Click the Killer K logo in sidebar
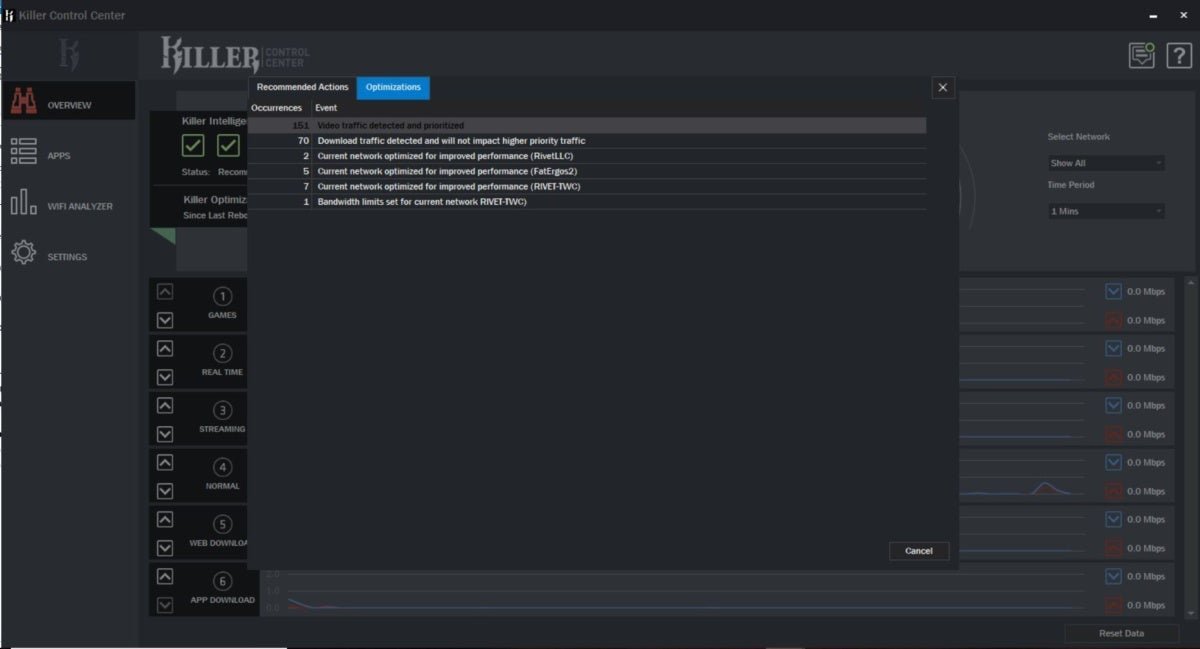 coord(68,54)
